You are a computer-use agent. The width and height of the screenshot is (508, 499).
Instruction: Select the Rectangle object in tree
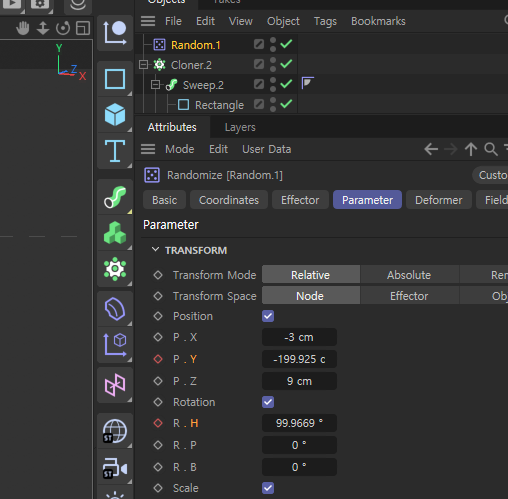(x=219, y=105)
